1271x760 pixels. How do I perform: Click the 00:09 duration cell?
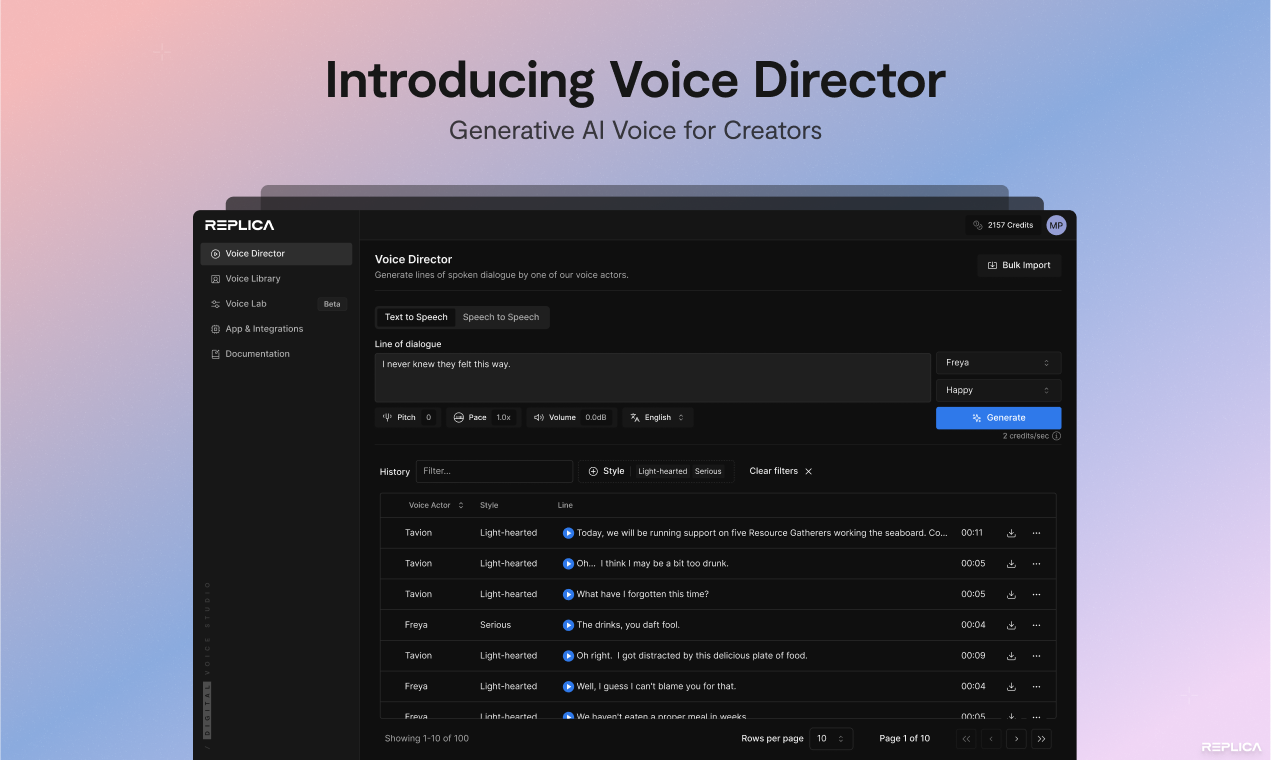pyautogui.click(x=973, y=656)
